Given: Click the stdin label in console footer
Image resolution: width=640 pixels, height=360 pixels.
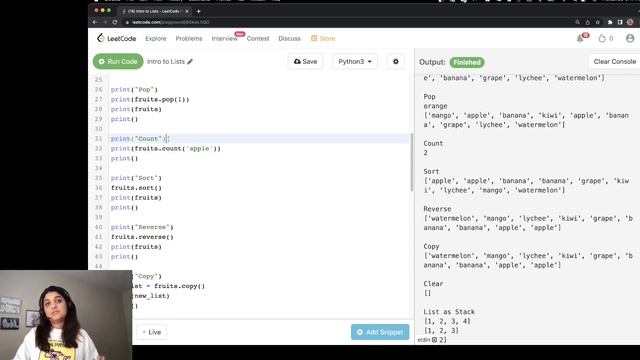Looking at the screenshot, I should [424, 340].
